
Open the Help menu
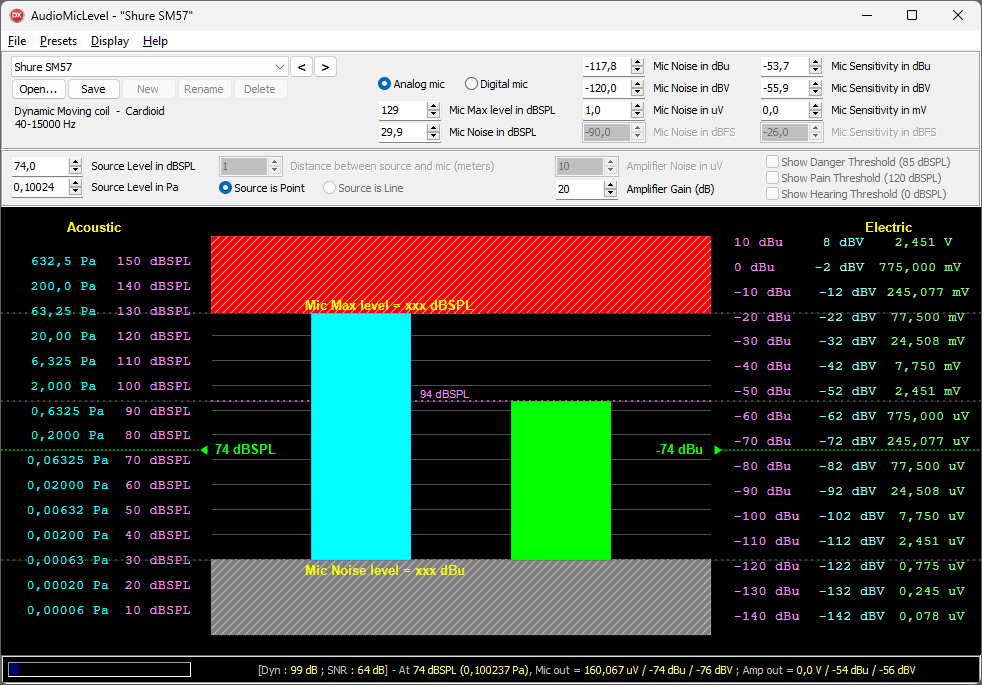[x=155, y=41]
